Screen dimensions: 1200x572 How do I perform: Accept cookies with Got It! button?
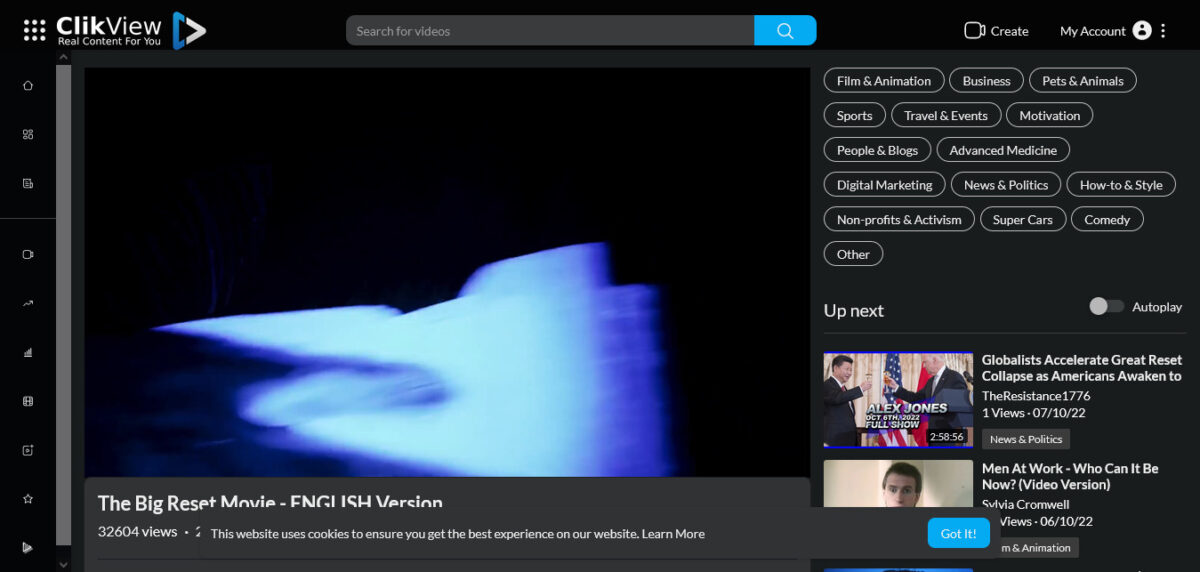(x=957, y=533)
